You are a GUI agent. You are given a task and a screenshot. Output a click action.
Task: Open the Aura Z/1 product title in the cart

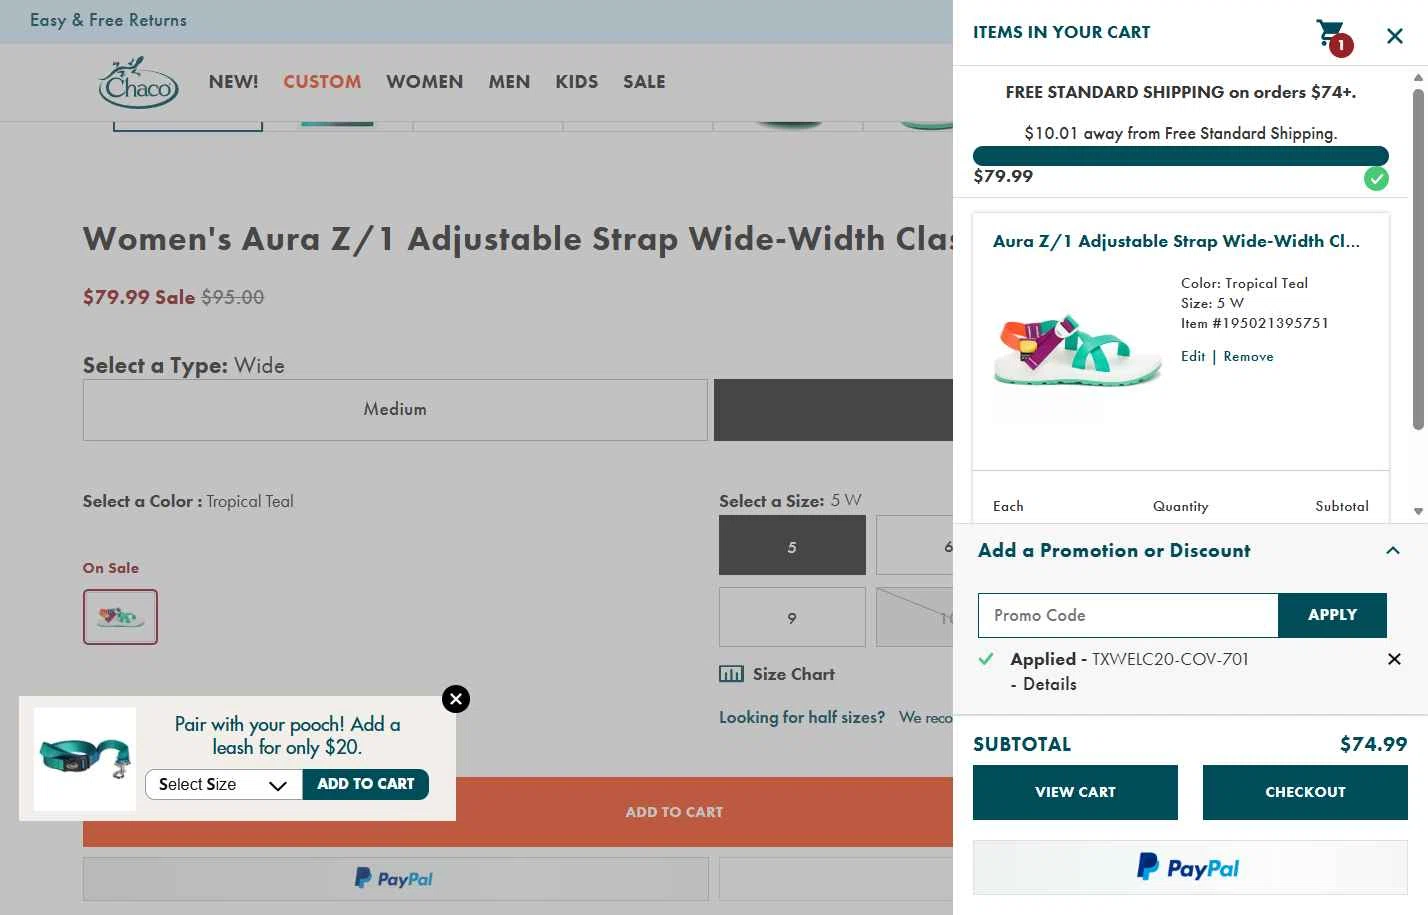(1176, 241)
